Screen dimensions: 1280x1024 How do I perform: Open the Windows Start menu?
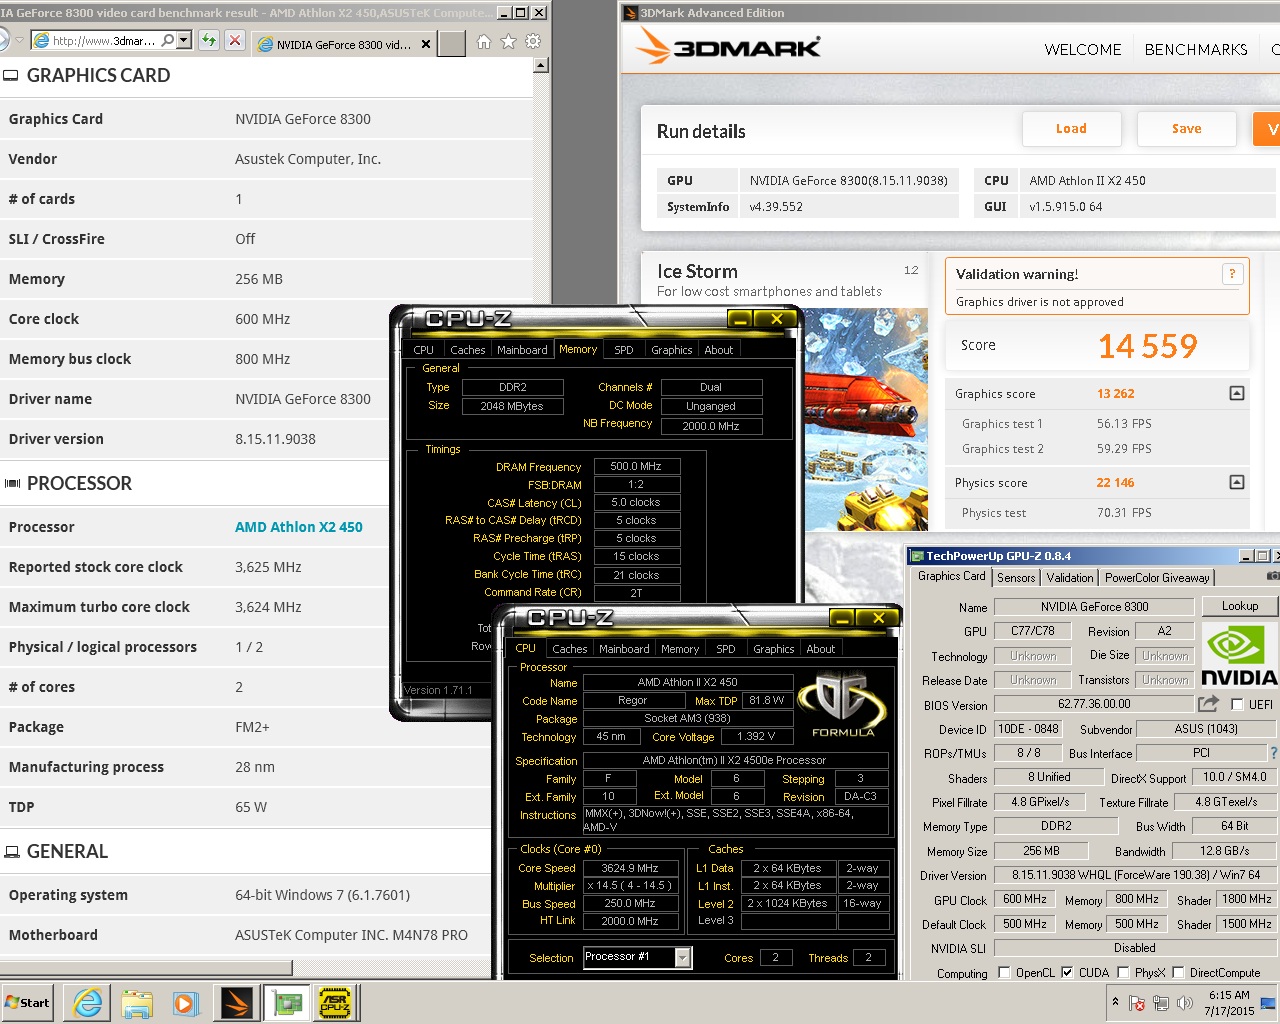[x=28, y=1003]
